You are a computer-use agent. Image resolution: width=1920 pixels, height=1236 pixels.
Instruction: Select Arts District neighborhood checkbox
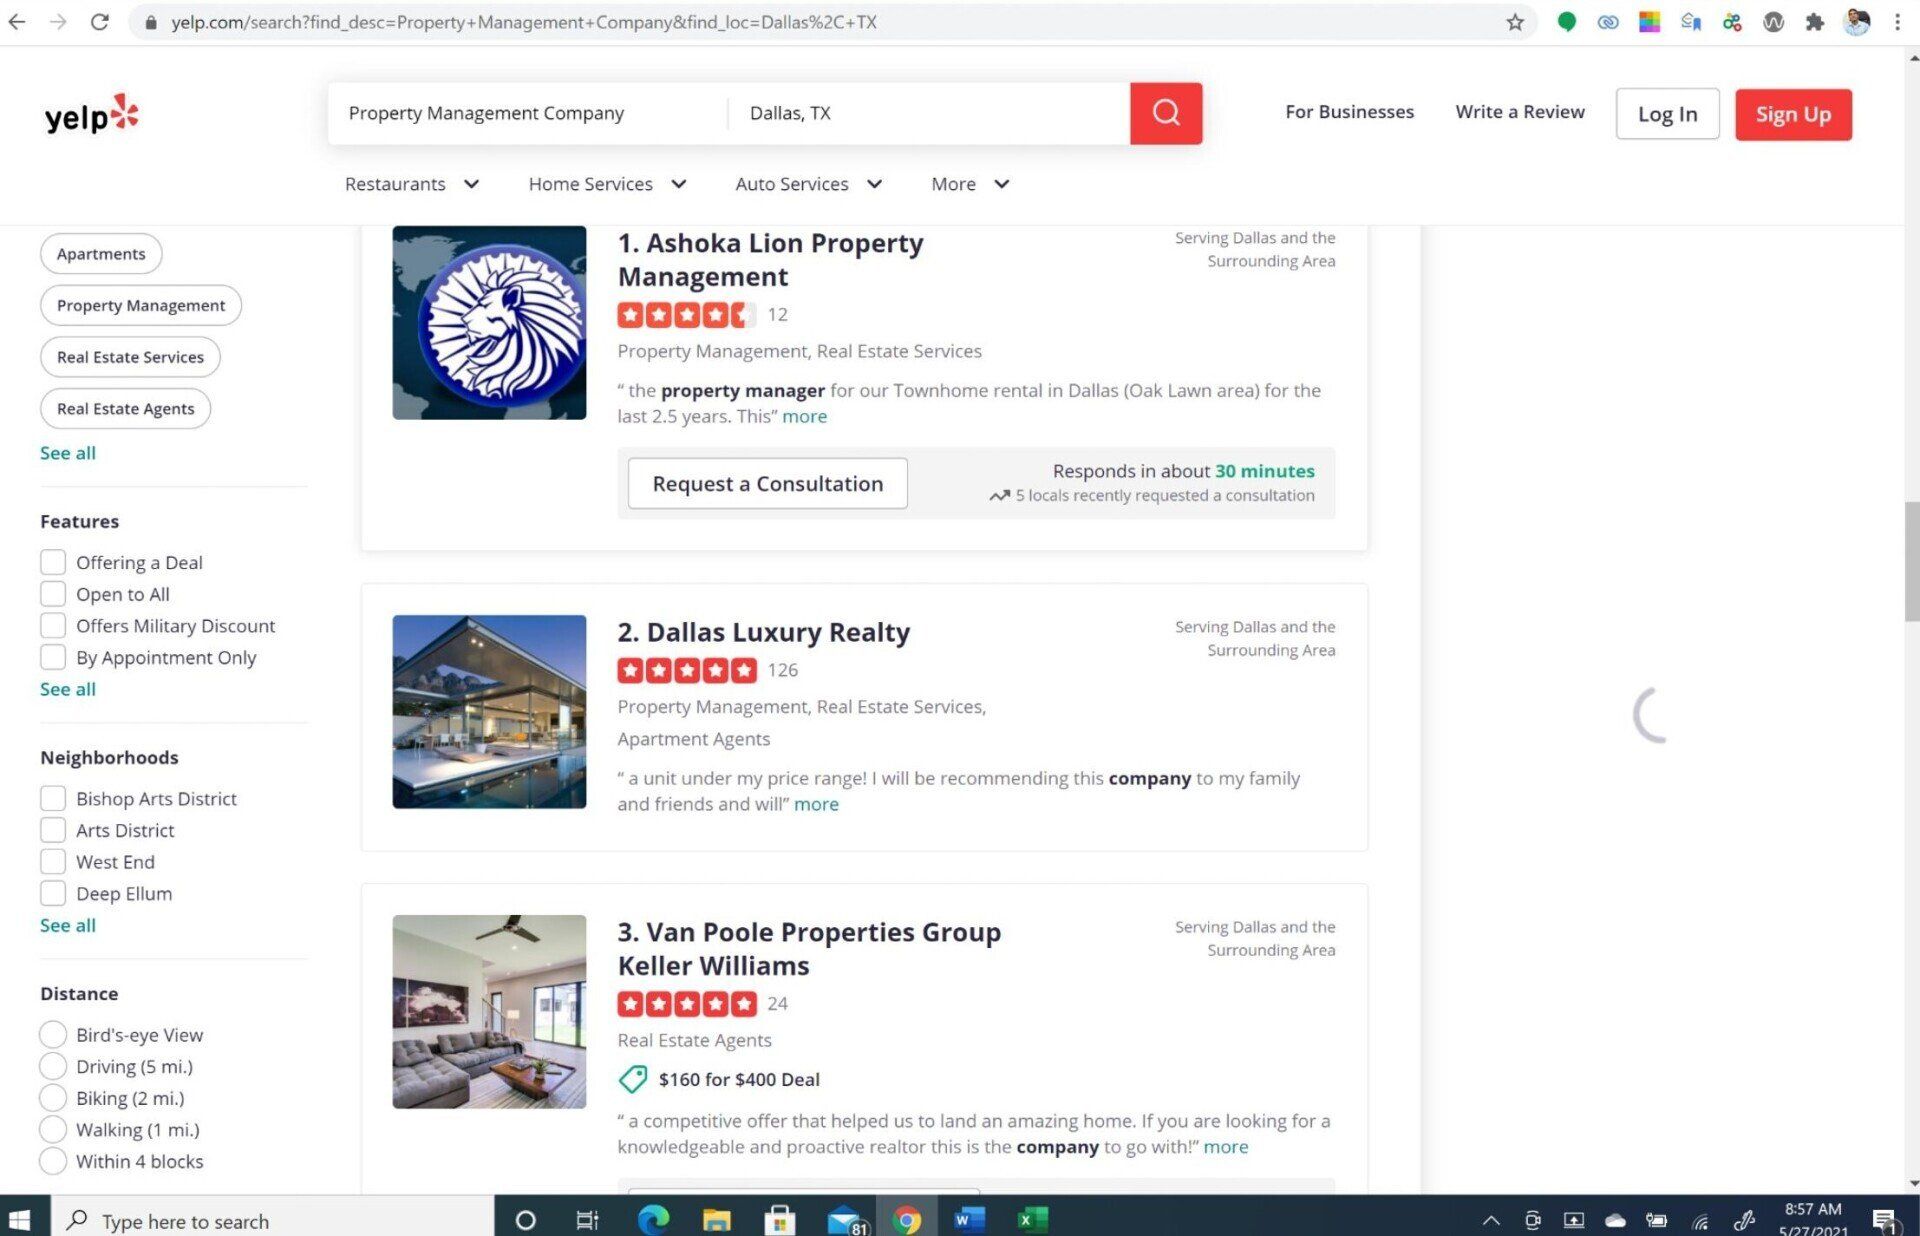(x=53, y=830)
